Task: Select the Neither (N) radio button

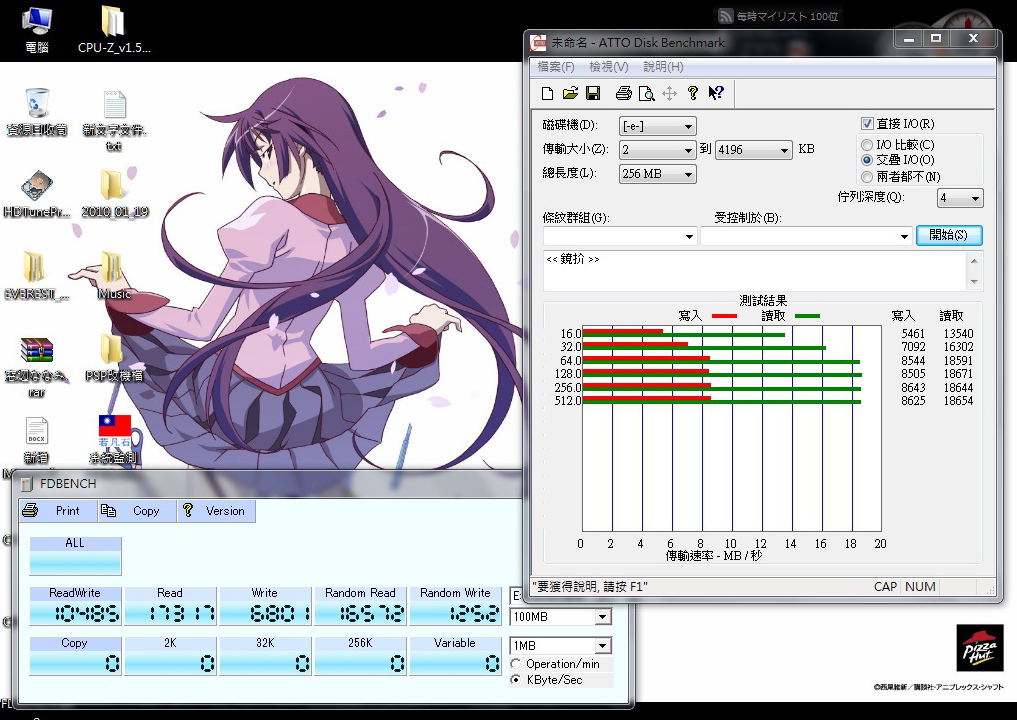Action: click(x=867, y=176)
